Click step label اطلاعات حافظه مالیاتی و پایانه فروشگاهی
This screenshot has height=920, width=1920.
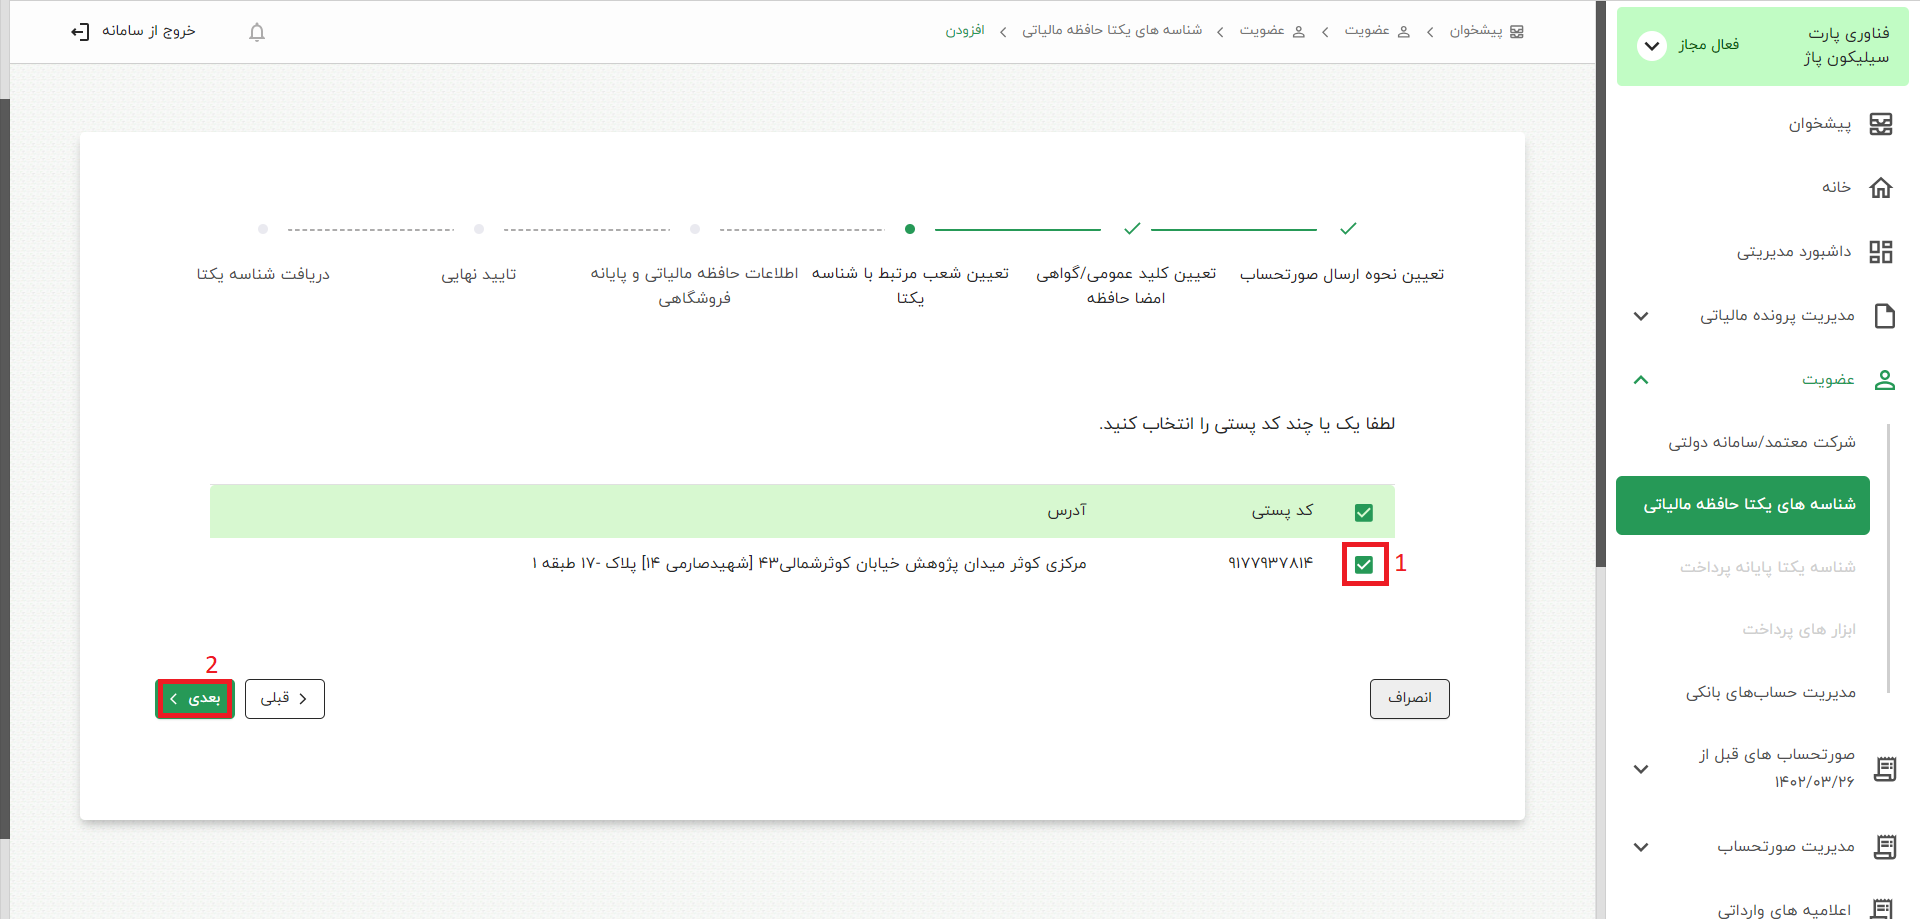(694, 286)
